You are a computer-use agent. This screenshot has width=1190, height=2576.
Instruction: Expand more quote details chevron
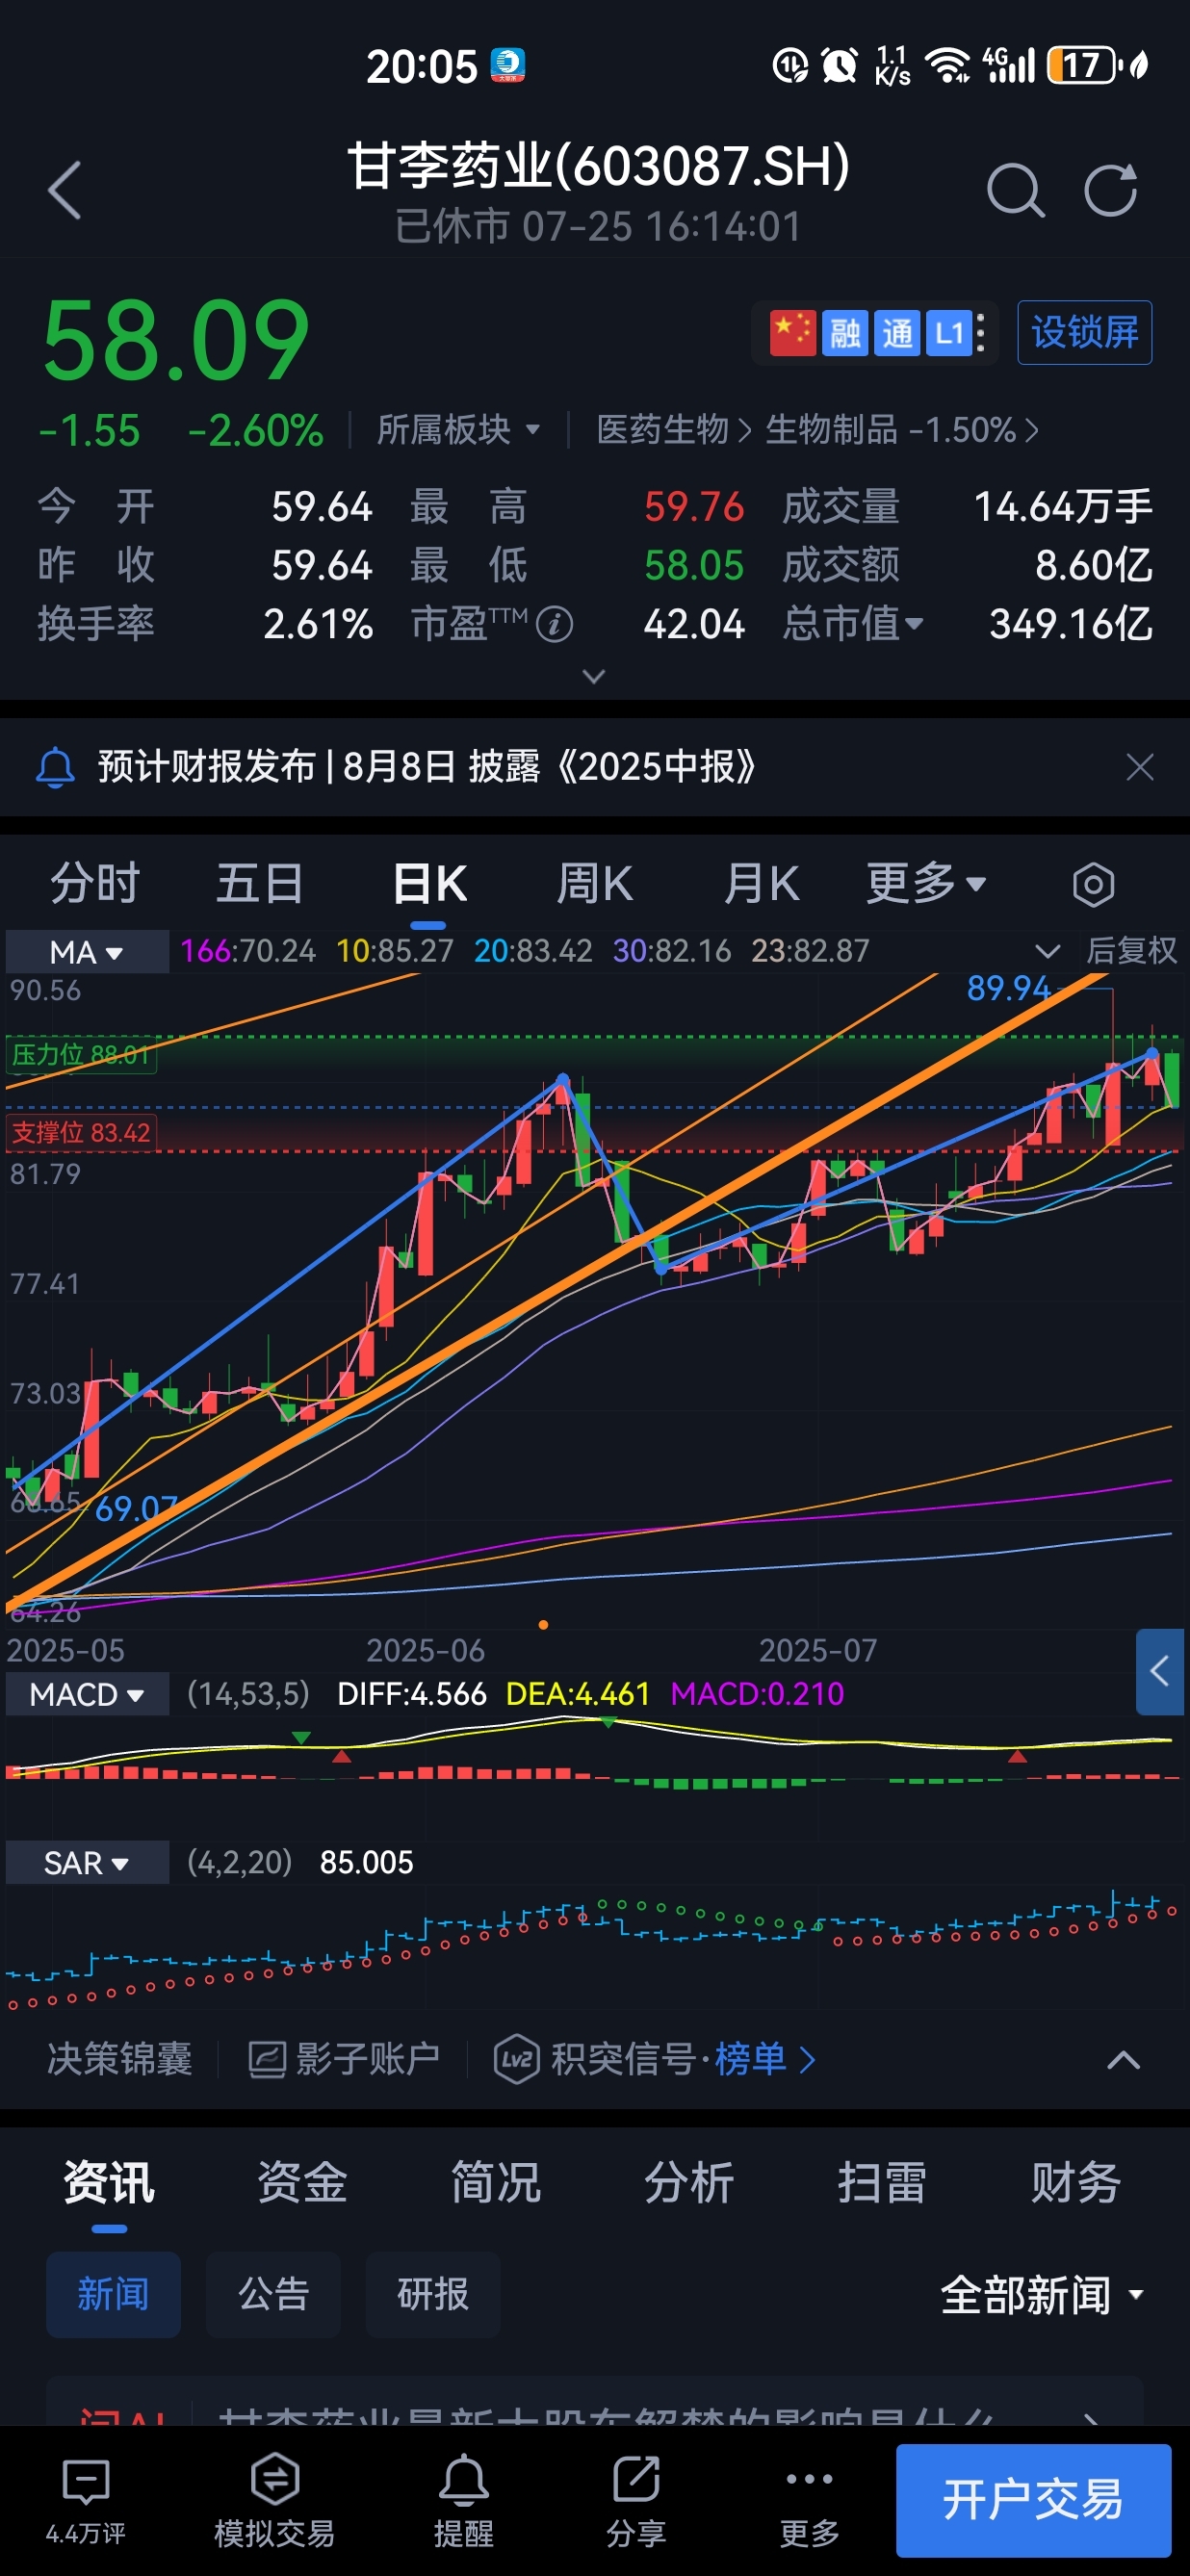click(x=594, y=677)
